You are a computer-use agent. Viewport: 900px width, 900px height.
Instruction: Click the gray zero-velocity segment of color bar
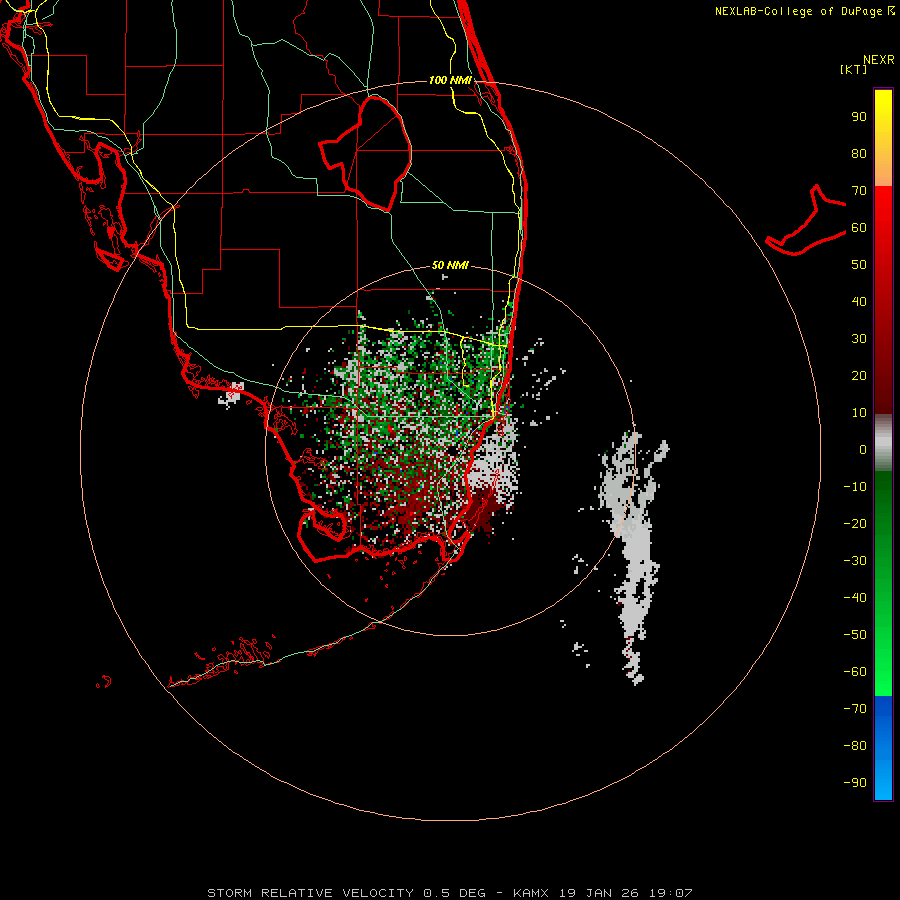[883, 443]
